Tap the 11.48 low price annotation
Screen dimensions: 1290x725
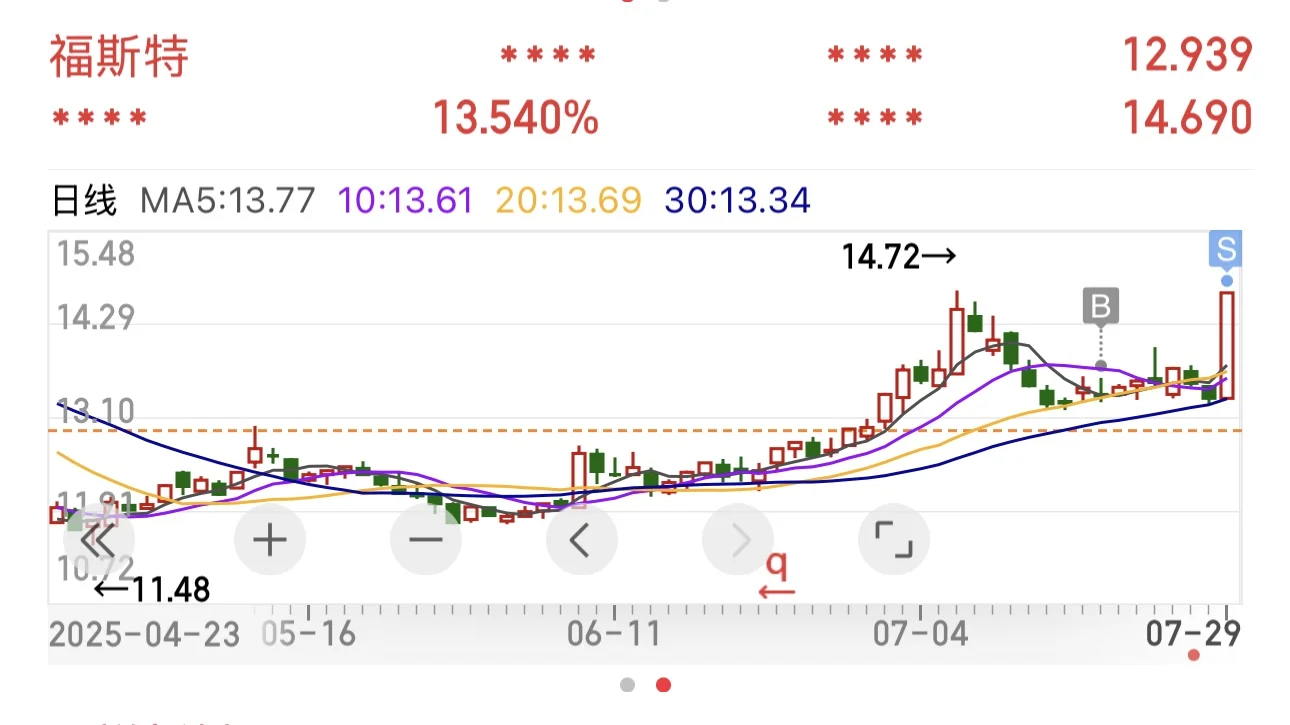(153, 590)
